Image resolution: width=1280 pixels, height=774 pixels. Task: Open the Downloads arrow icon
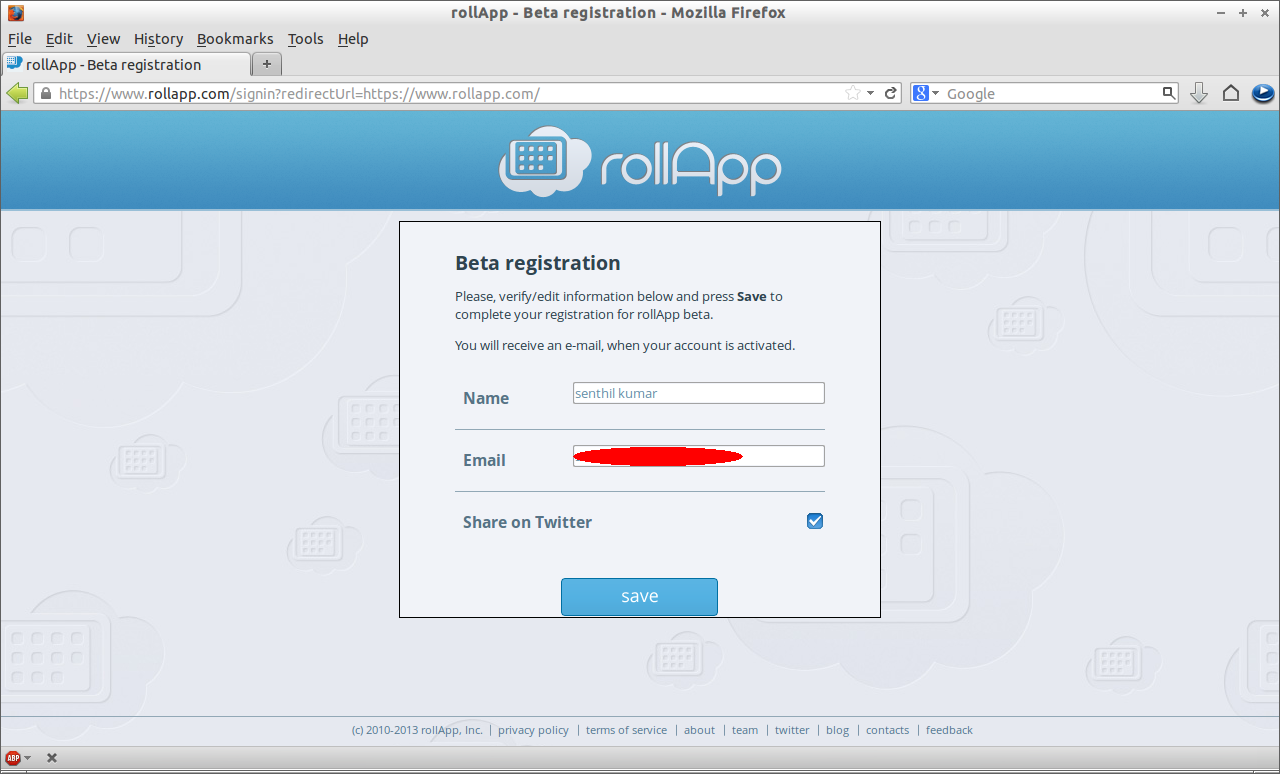(1199, 93)
